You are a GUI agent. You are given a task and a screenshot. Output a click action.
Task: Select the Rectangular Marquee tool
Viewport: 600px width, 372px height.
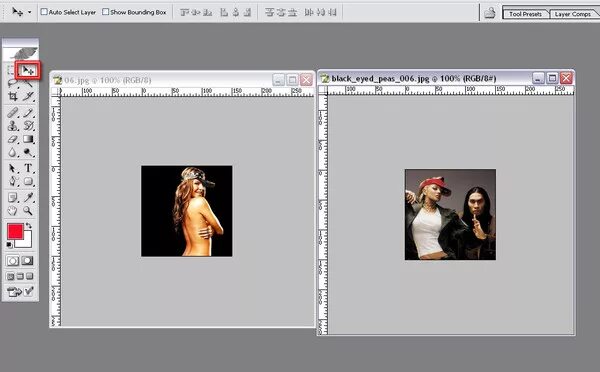pyautogui.click(x=11, y=70)
